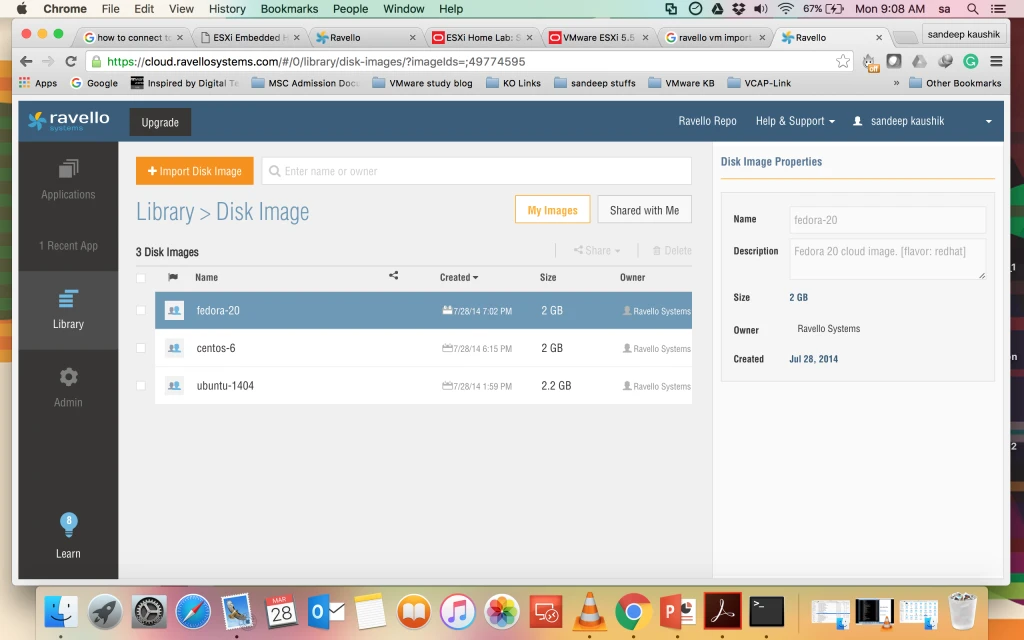1024x640 pixels.
Task: Open the Chrome hamburger menu
Action: [x=996, y=61]
